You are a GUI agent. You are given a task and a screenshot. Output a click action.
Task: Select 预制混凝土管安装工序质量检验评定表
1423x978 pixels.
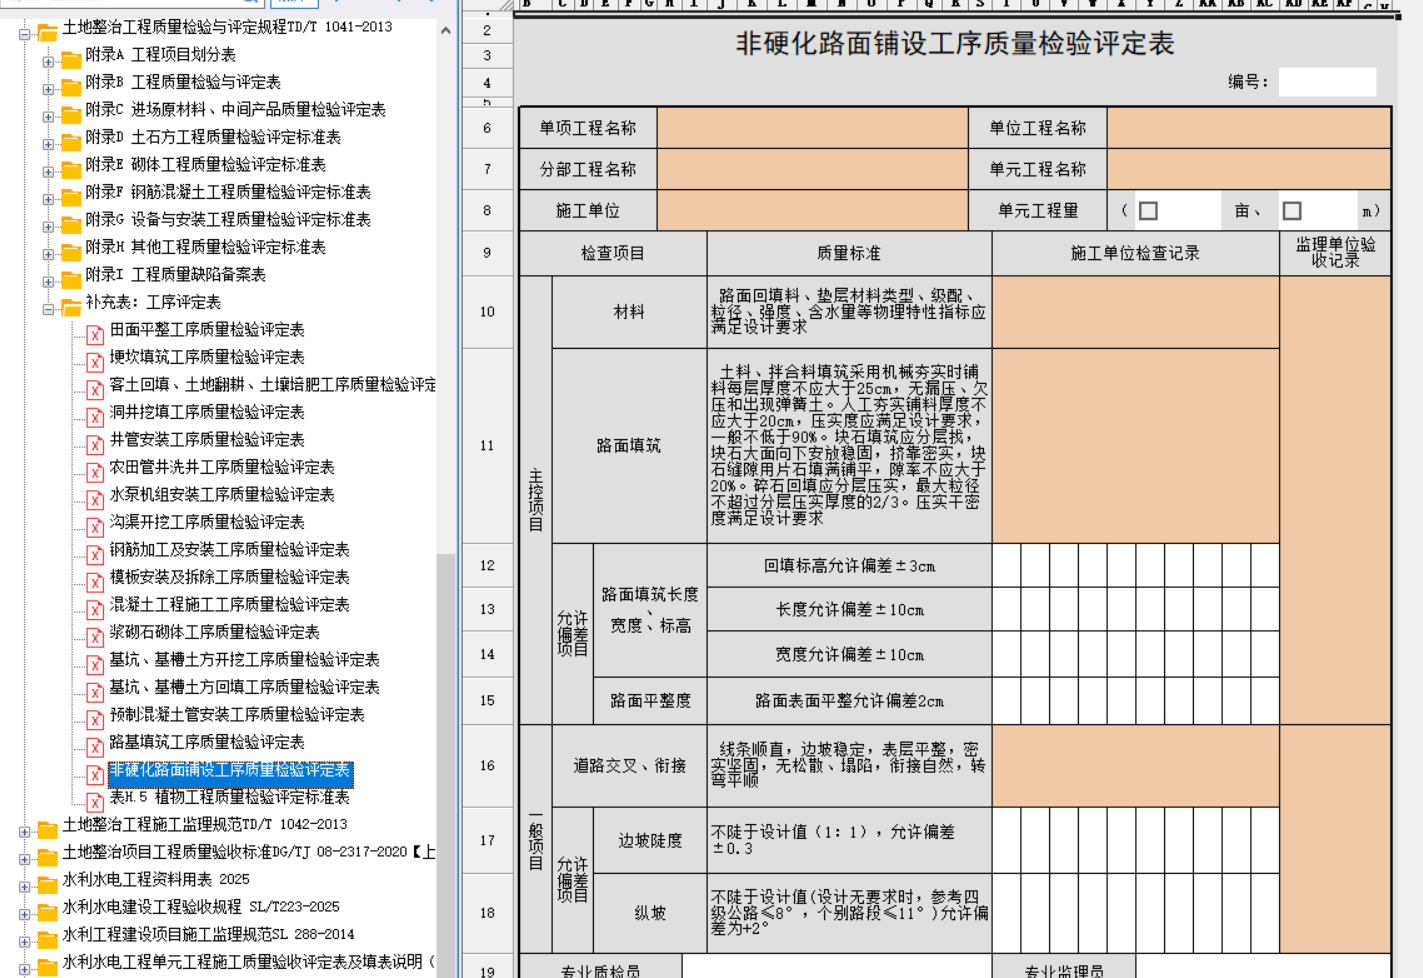pyautogui.click(x=236, y=715)
